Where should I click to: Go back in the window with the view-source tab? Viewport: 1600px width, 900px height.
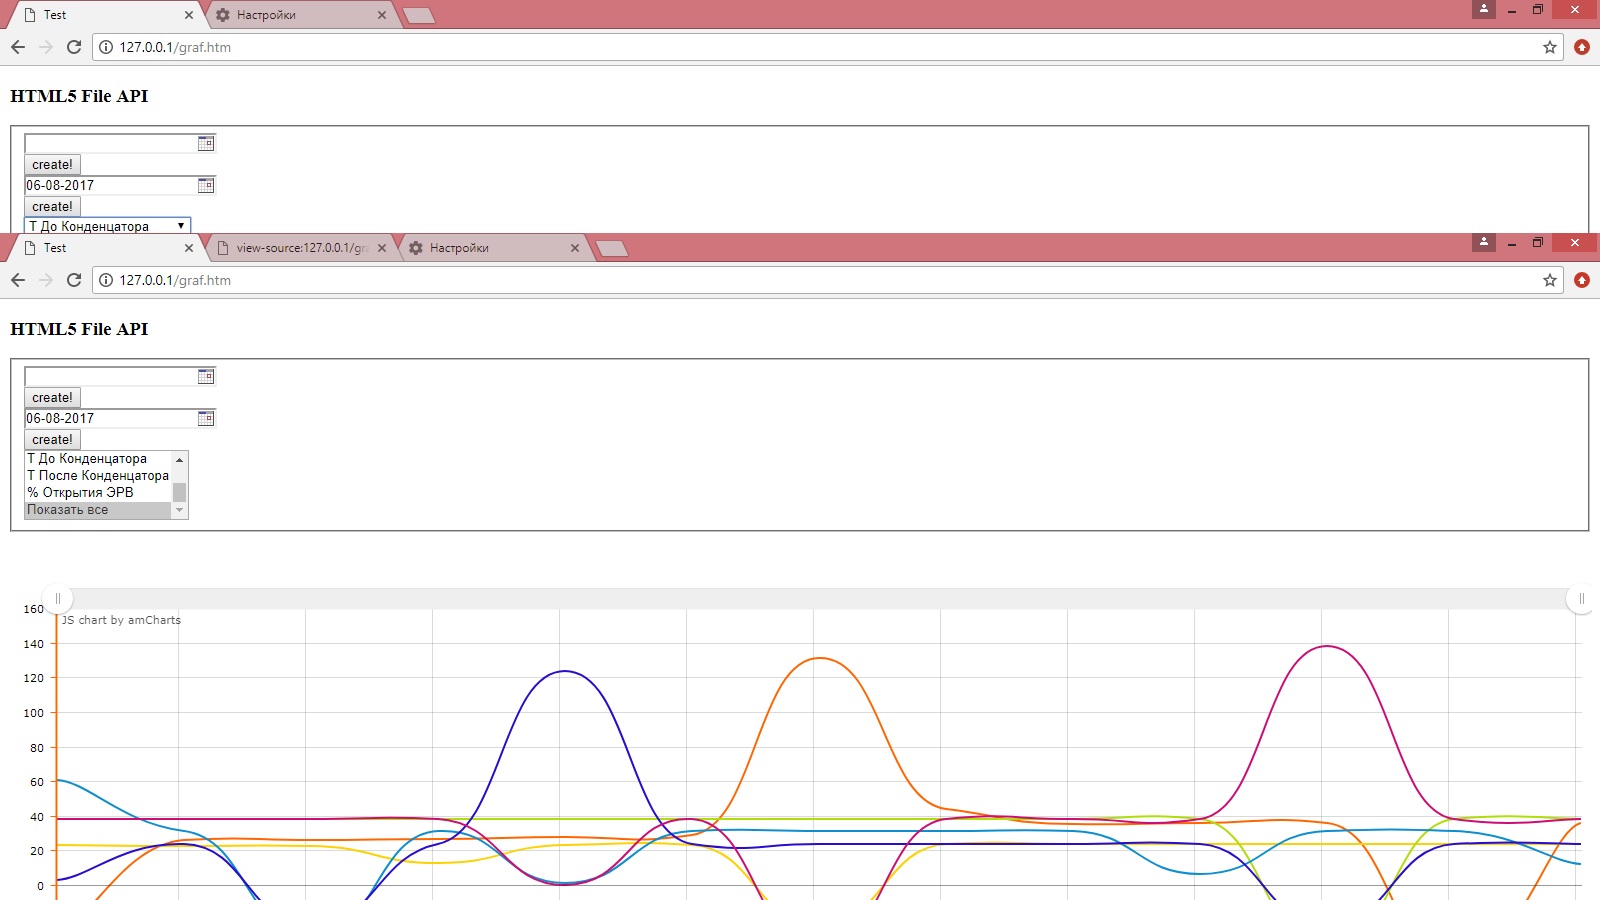[18, 280]
